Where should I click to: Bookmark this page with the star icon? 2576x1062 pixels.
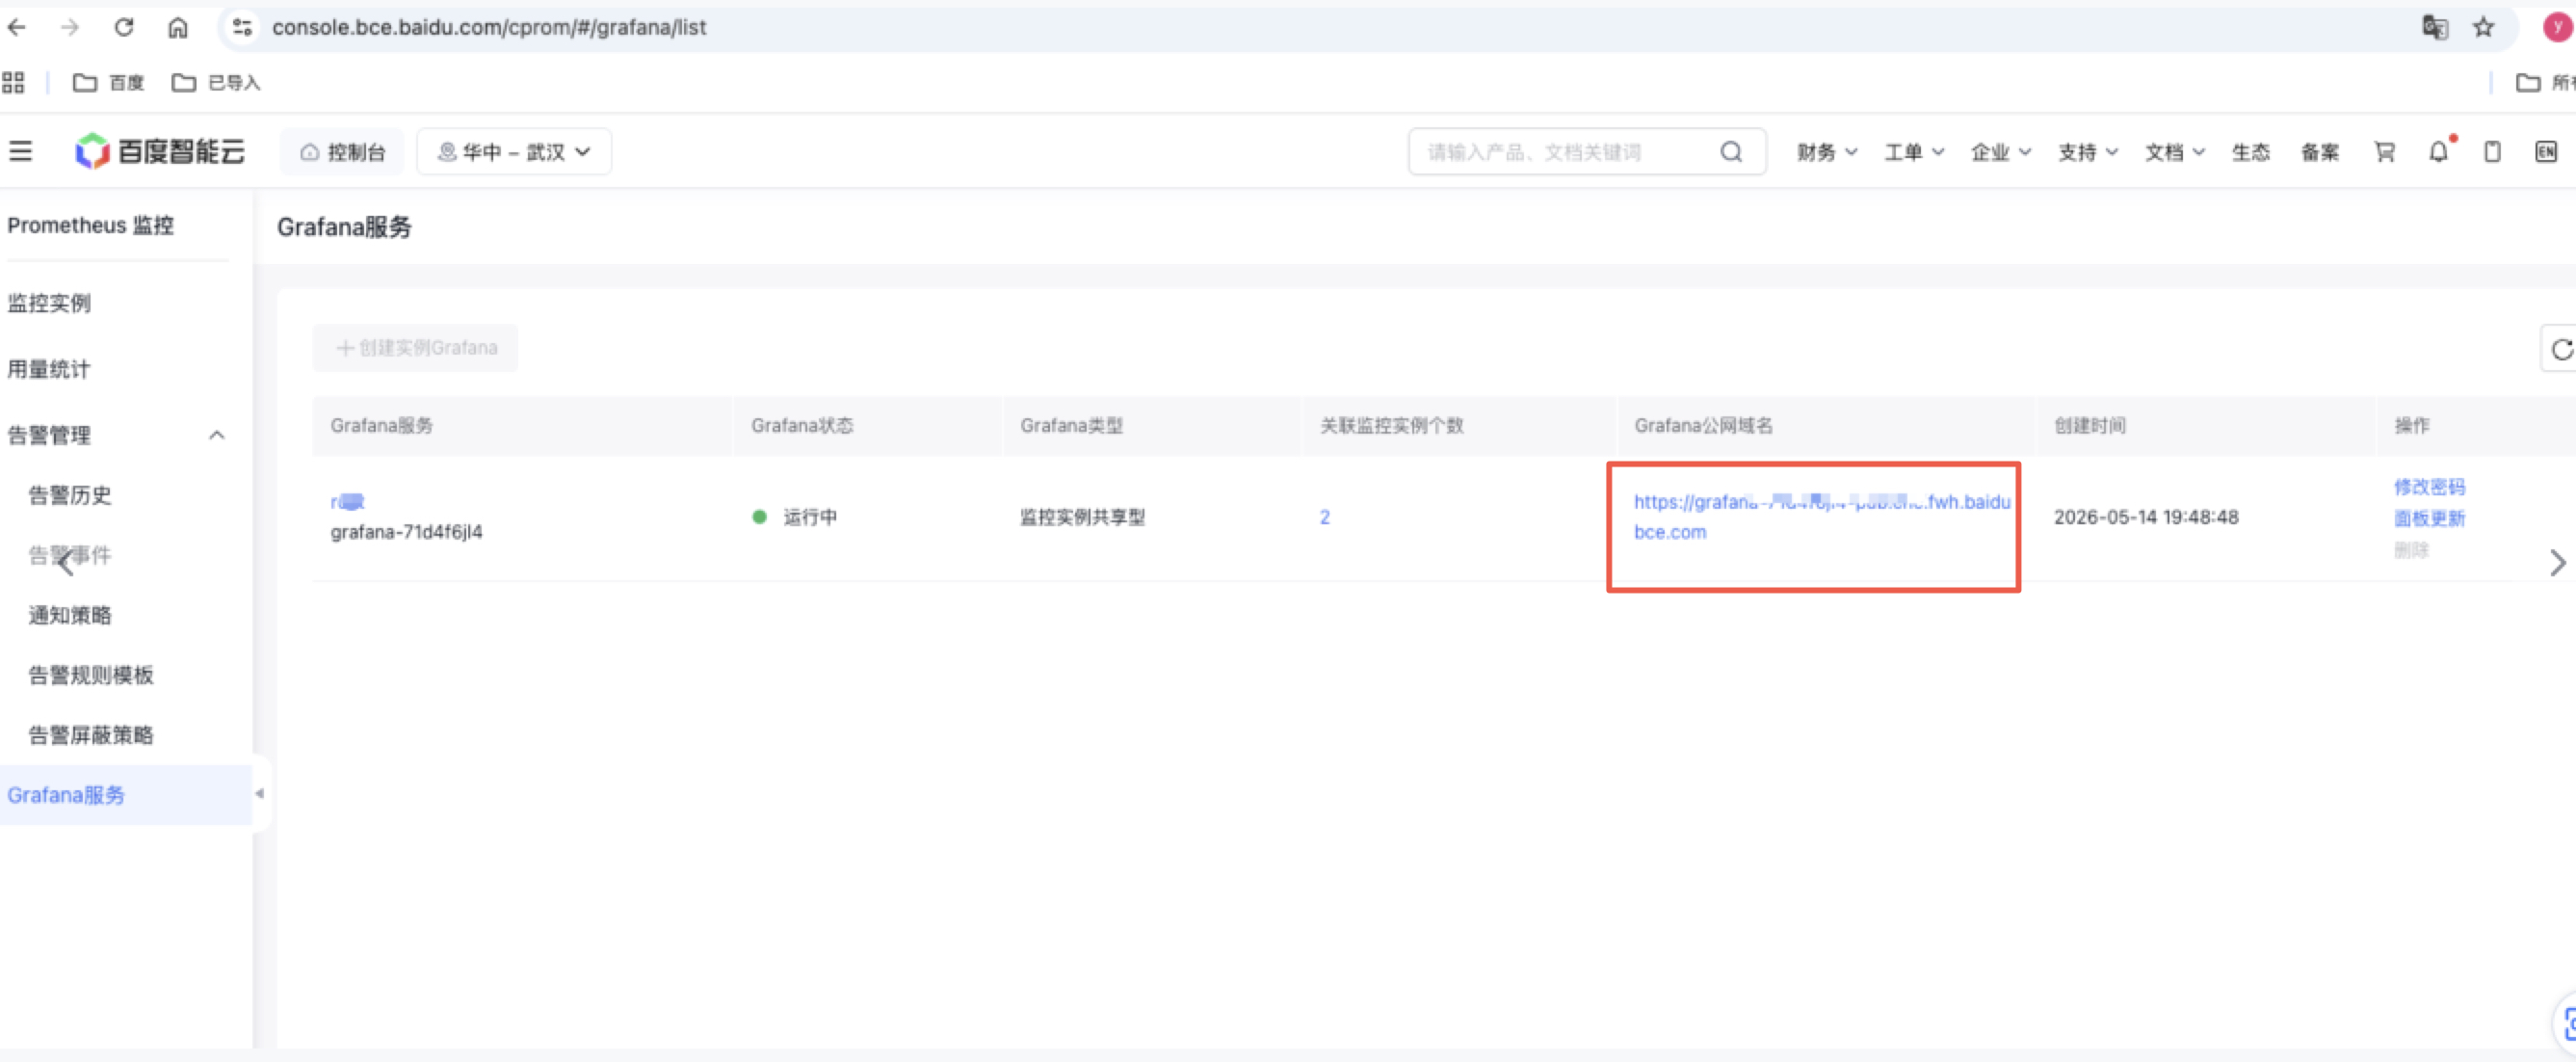[2483, 27]
